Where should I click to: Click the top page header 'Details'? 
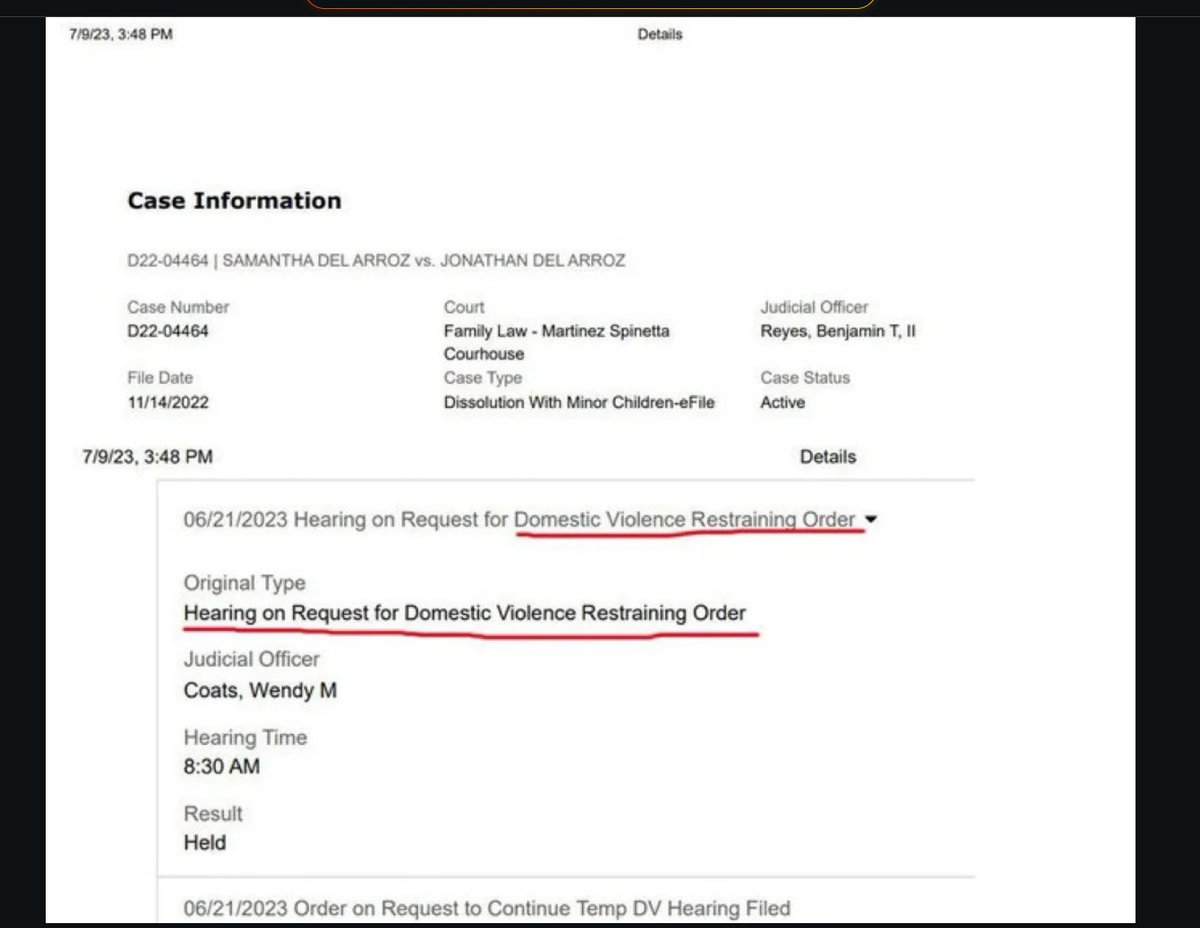tap(660, 34)
